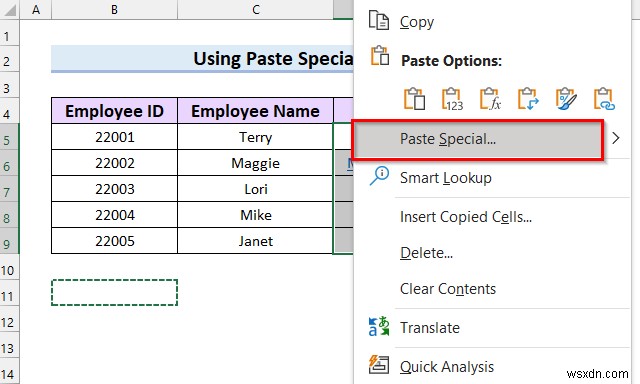Select row 5 header

pos(9,137)
